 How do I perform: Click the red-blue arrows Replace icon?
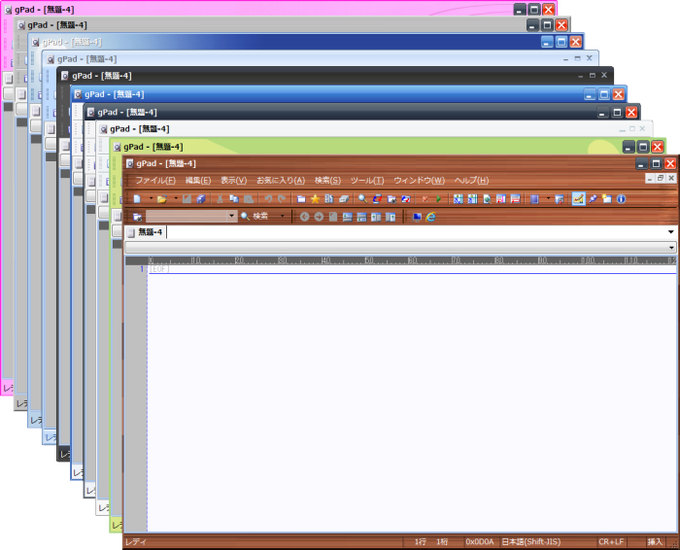click(x=377, y=199)
